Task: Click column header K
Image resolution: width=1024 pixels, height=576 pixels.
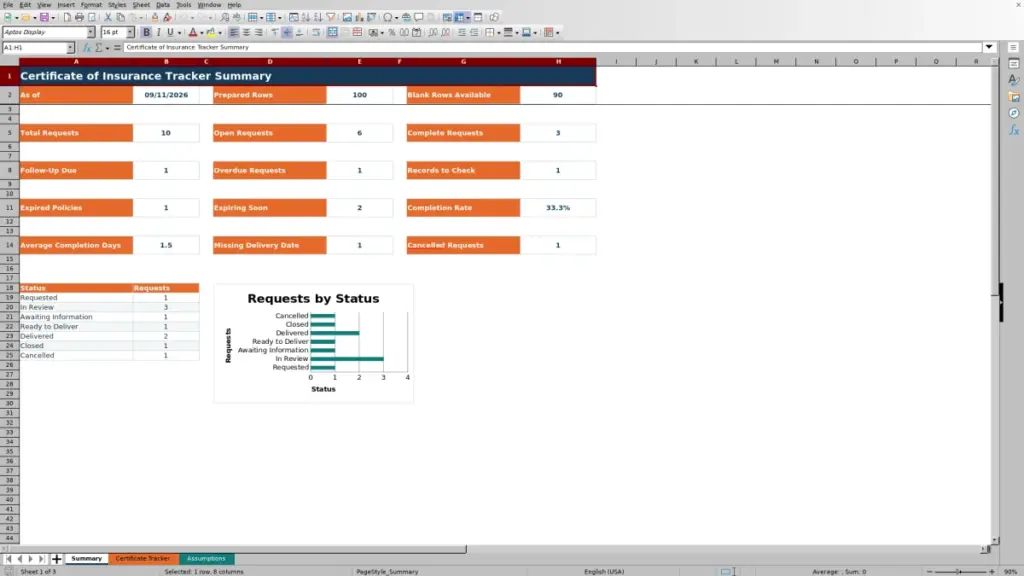Action: point(696,61)
